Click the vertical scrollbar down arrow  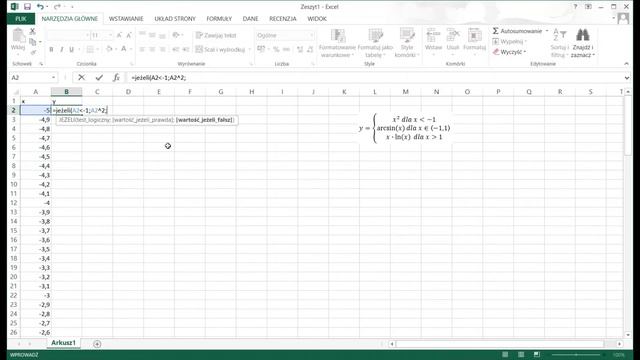pos(628,335)
